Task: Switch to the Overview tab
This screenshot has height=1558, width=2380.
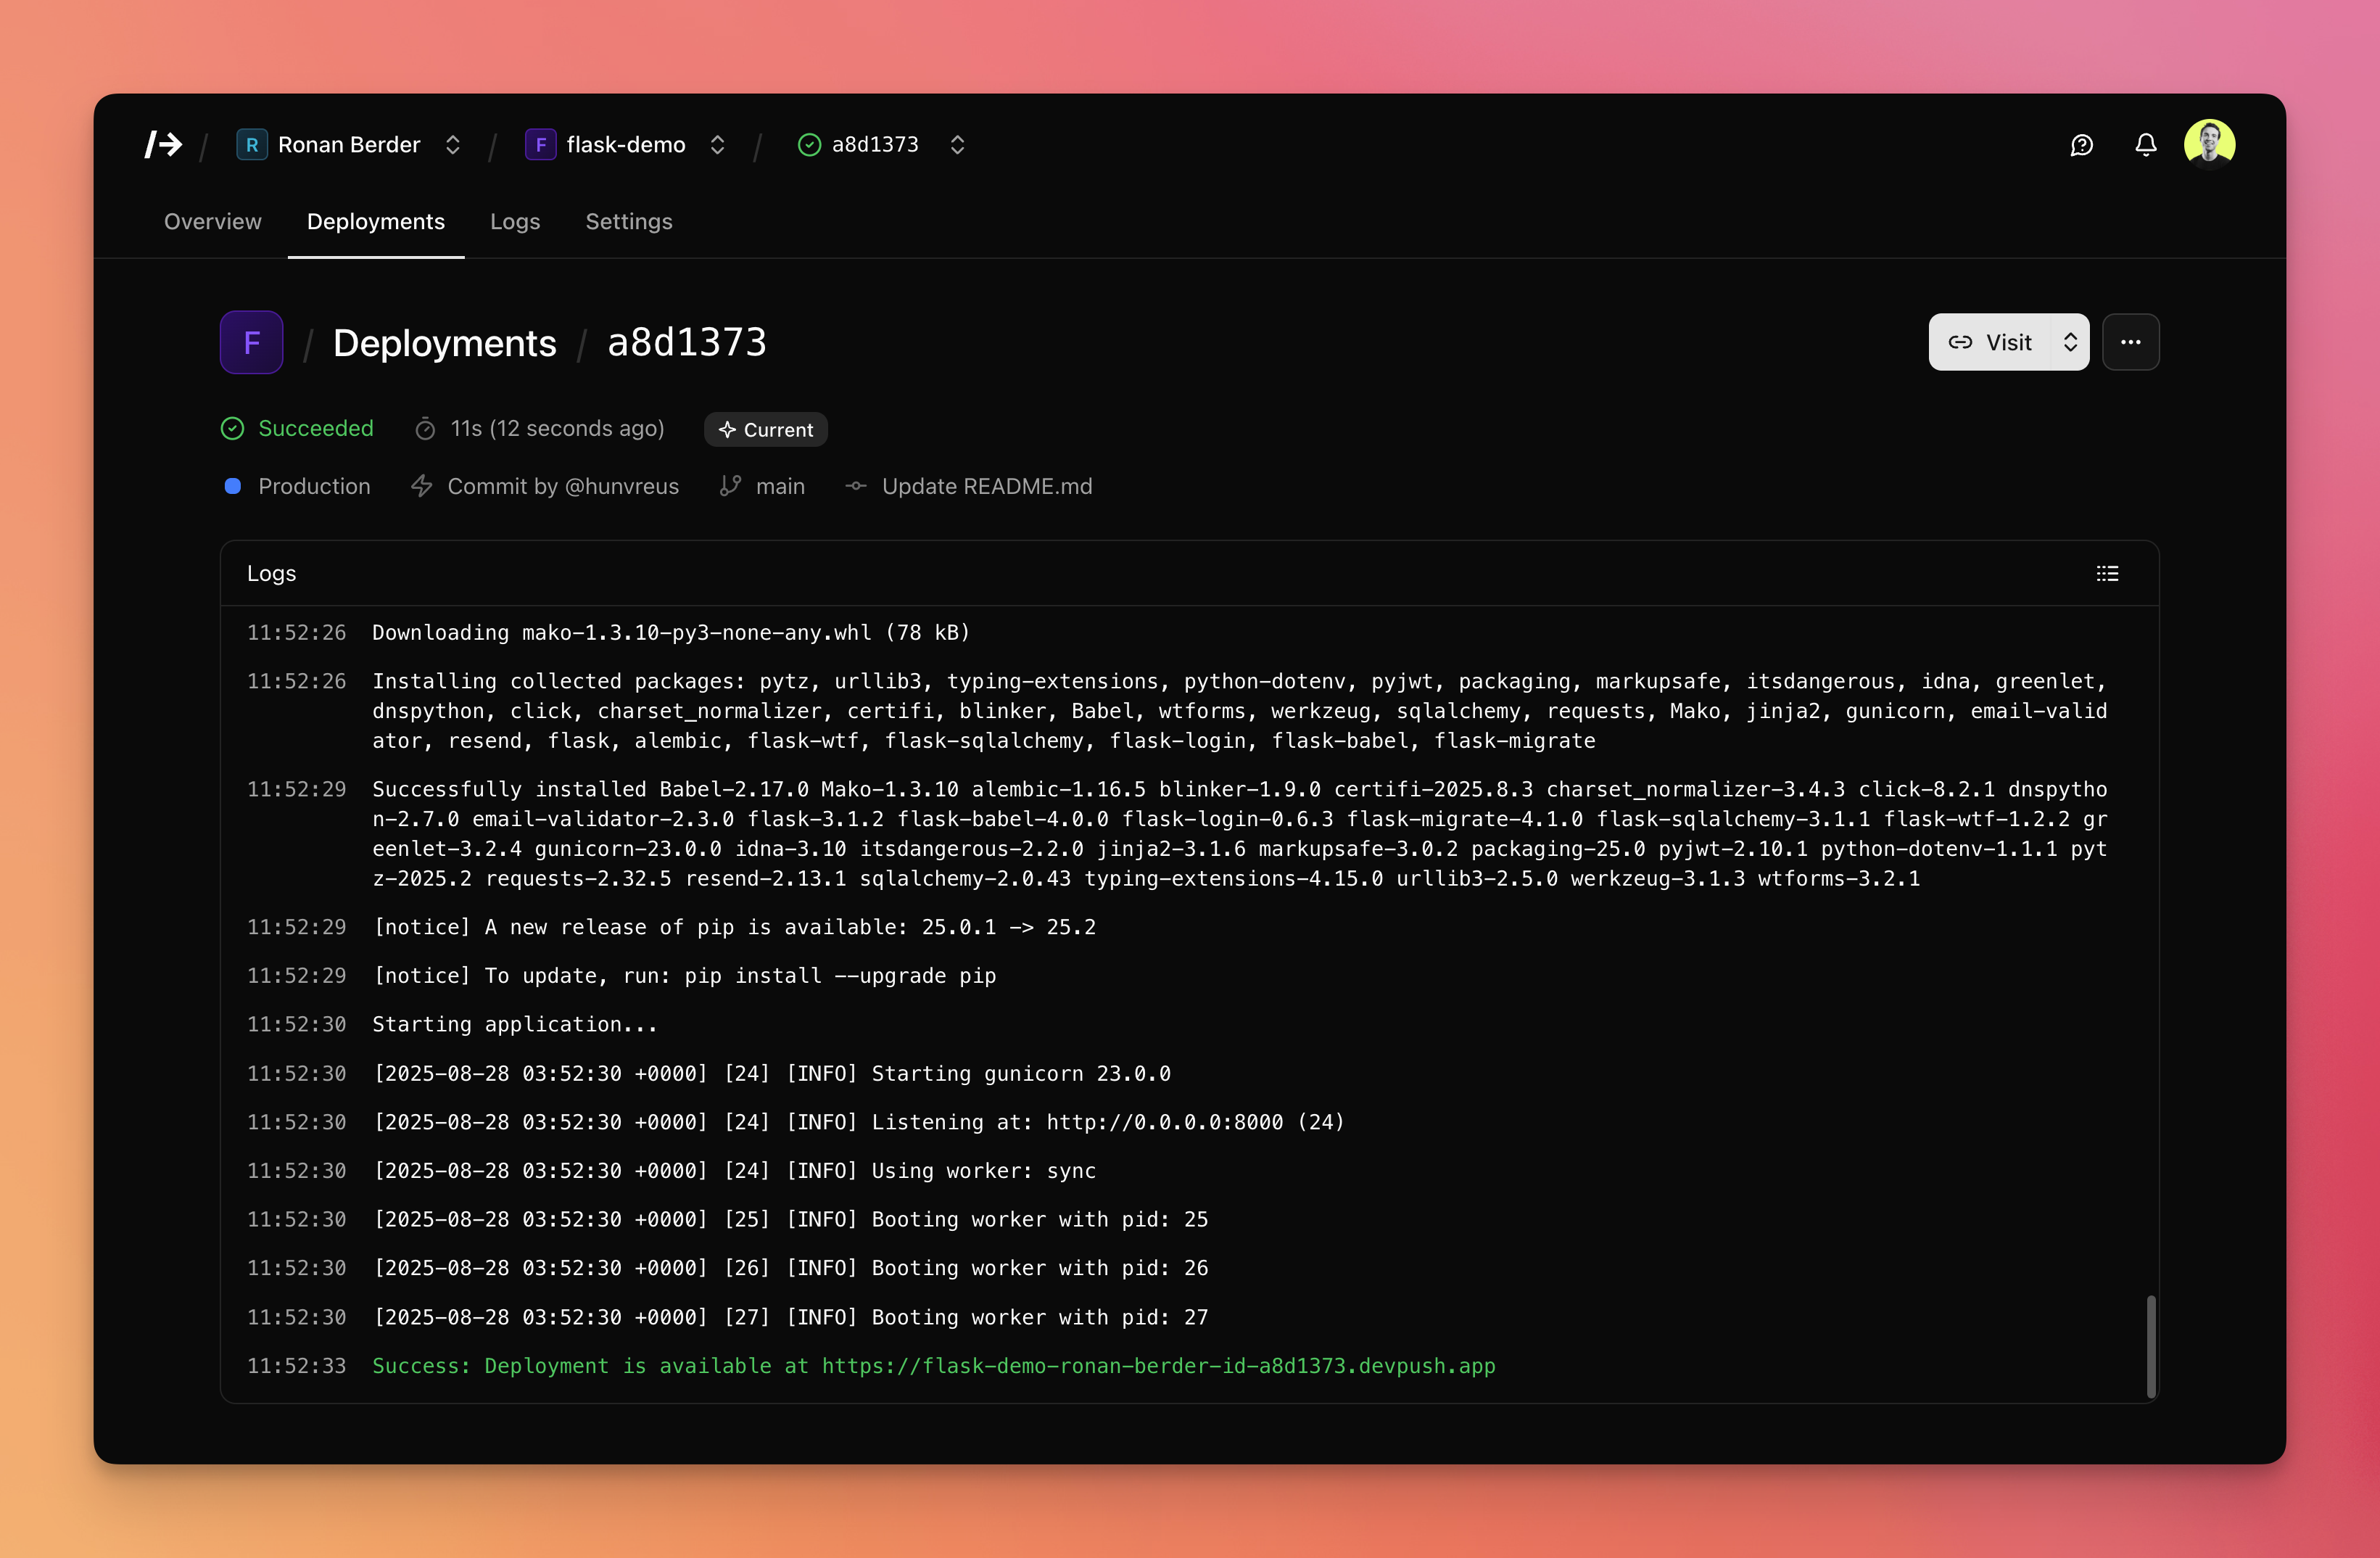Action: click(212, 221)
